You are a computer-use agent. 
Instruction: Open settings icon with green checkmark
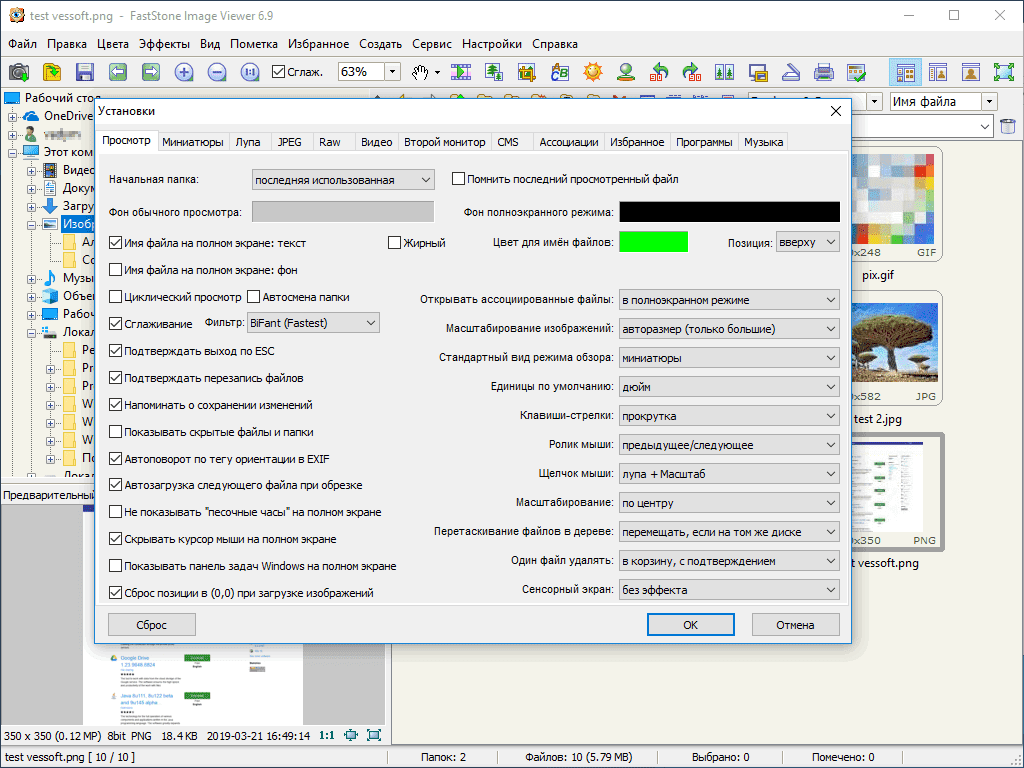tap(857, 72)
